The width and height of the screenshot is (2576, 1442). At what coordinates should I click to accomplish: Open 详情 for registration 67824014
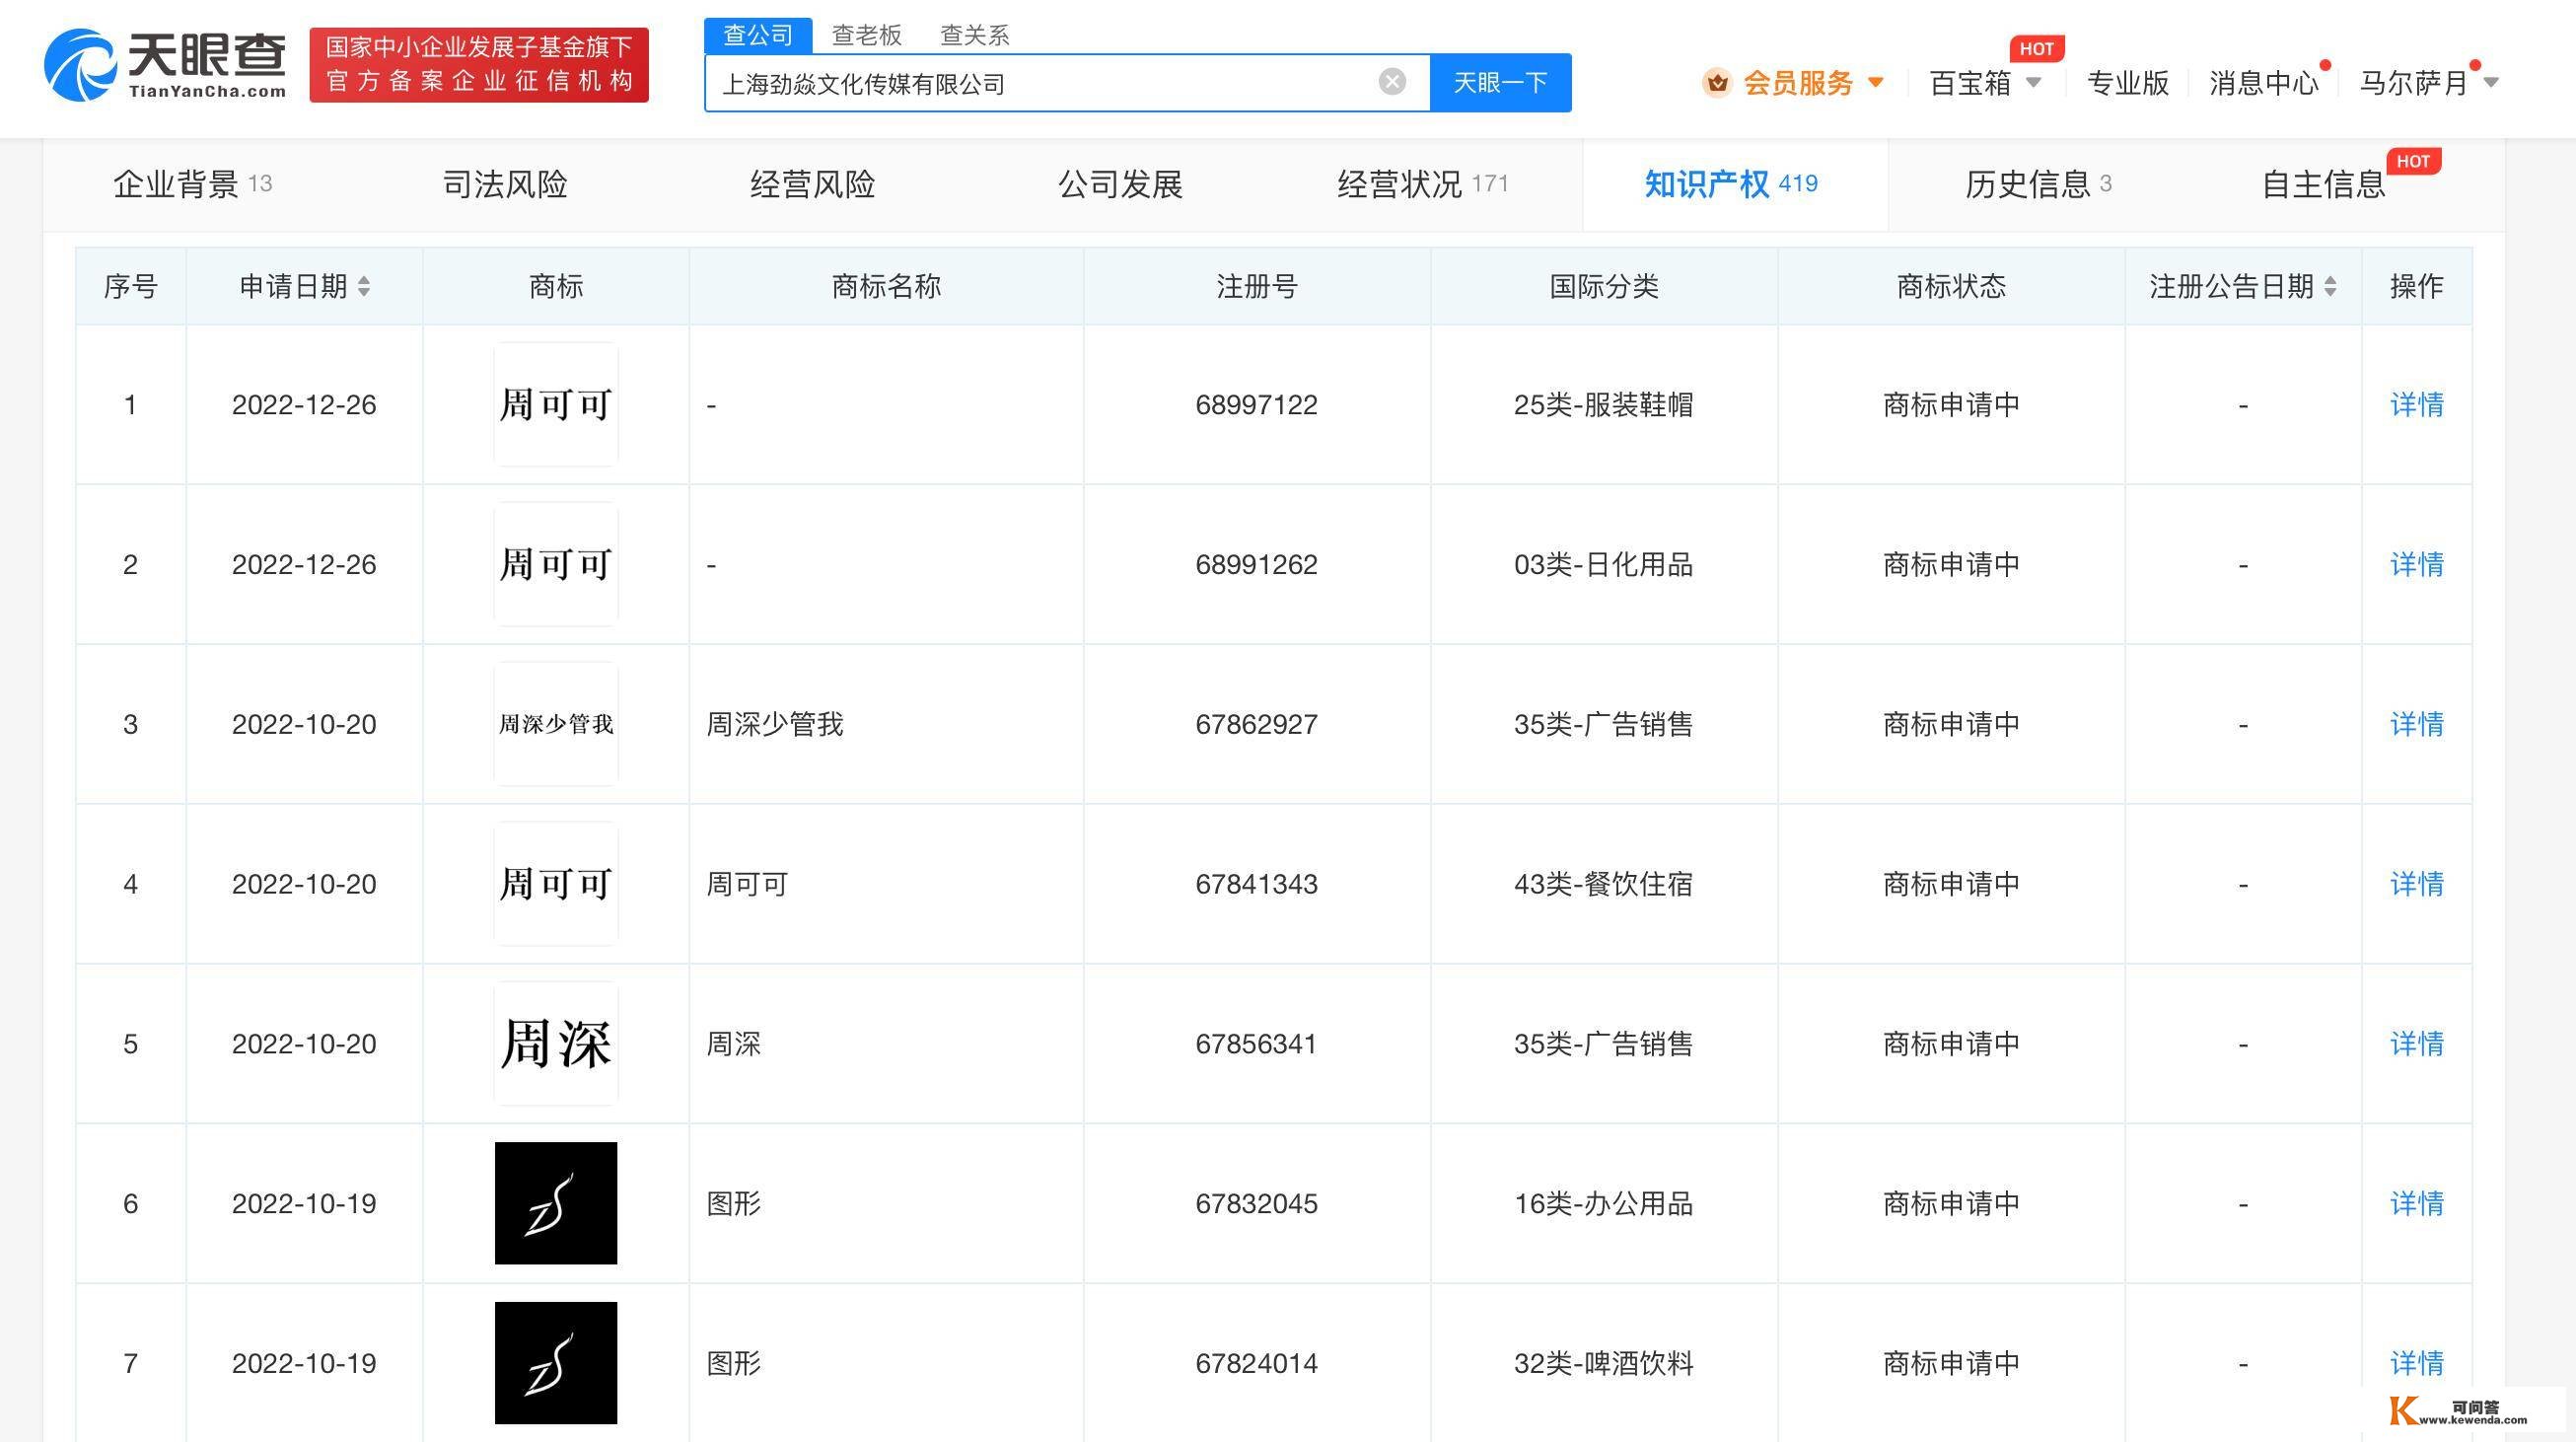coord(2416,1363)
